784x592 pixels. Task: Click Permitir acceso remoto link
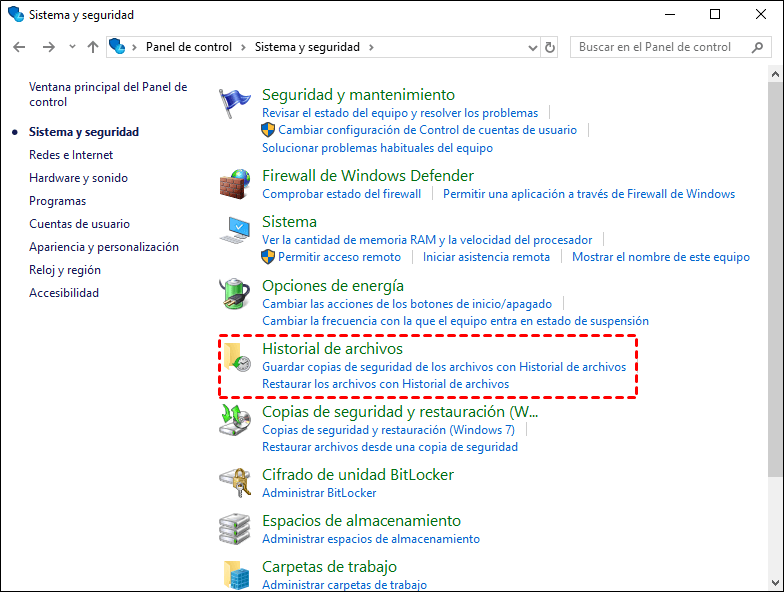point(340,257)
